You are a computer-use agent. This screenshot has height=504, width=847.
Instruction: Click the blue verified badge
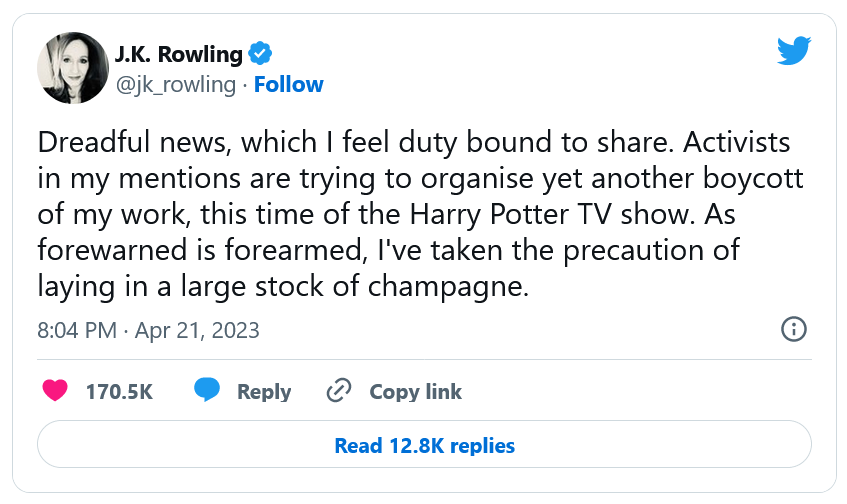click(x=261, y=53)
